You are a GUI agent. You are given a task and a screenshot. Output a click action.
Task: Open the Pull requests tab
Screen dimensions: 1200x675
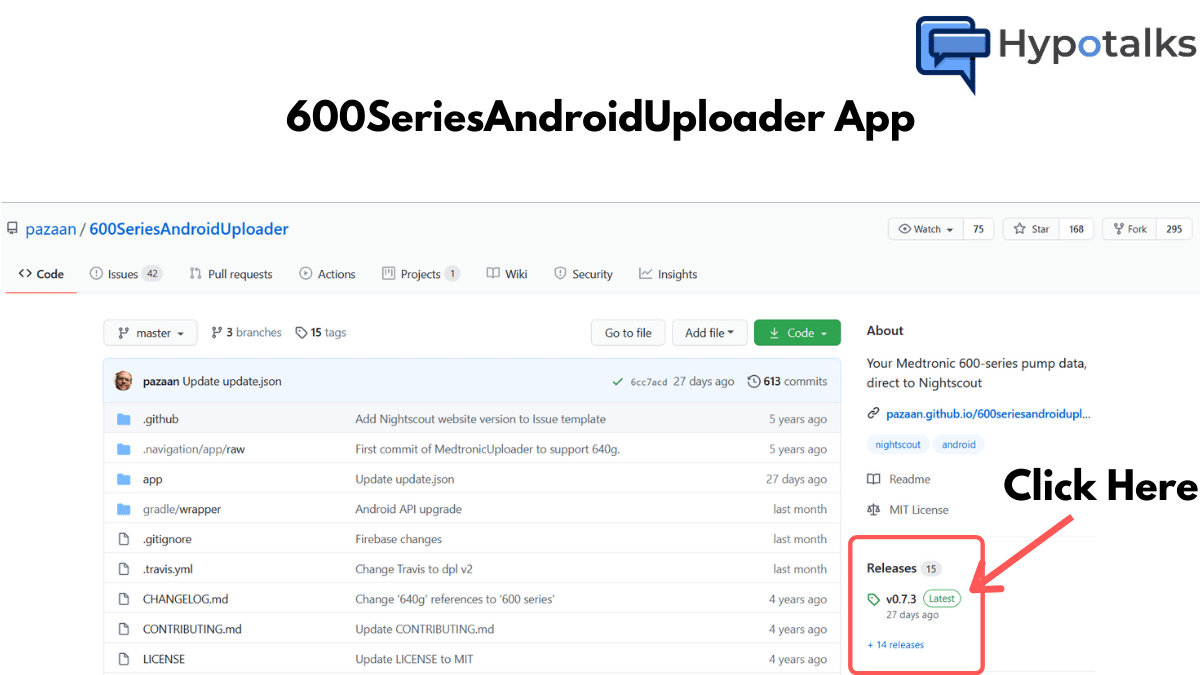coord(231,274)
